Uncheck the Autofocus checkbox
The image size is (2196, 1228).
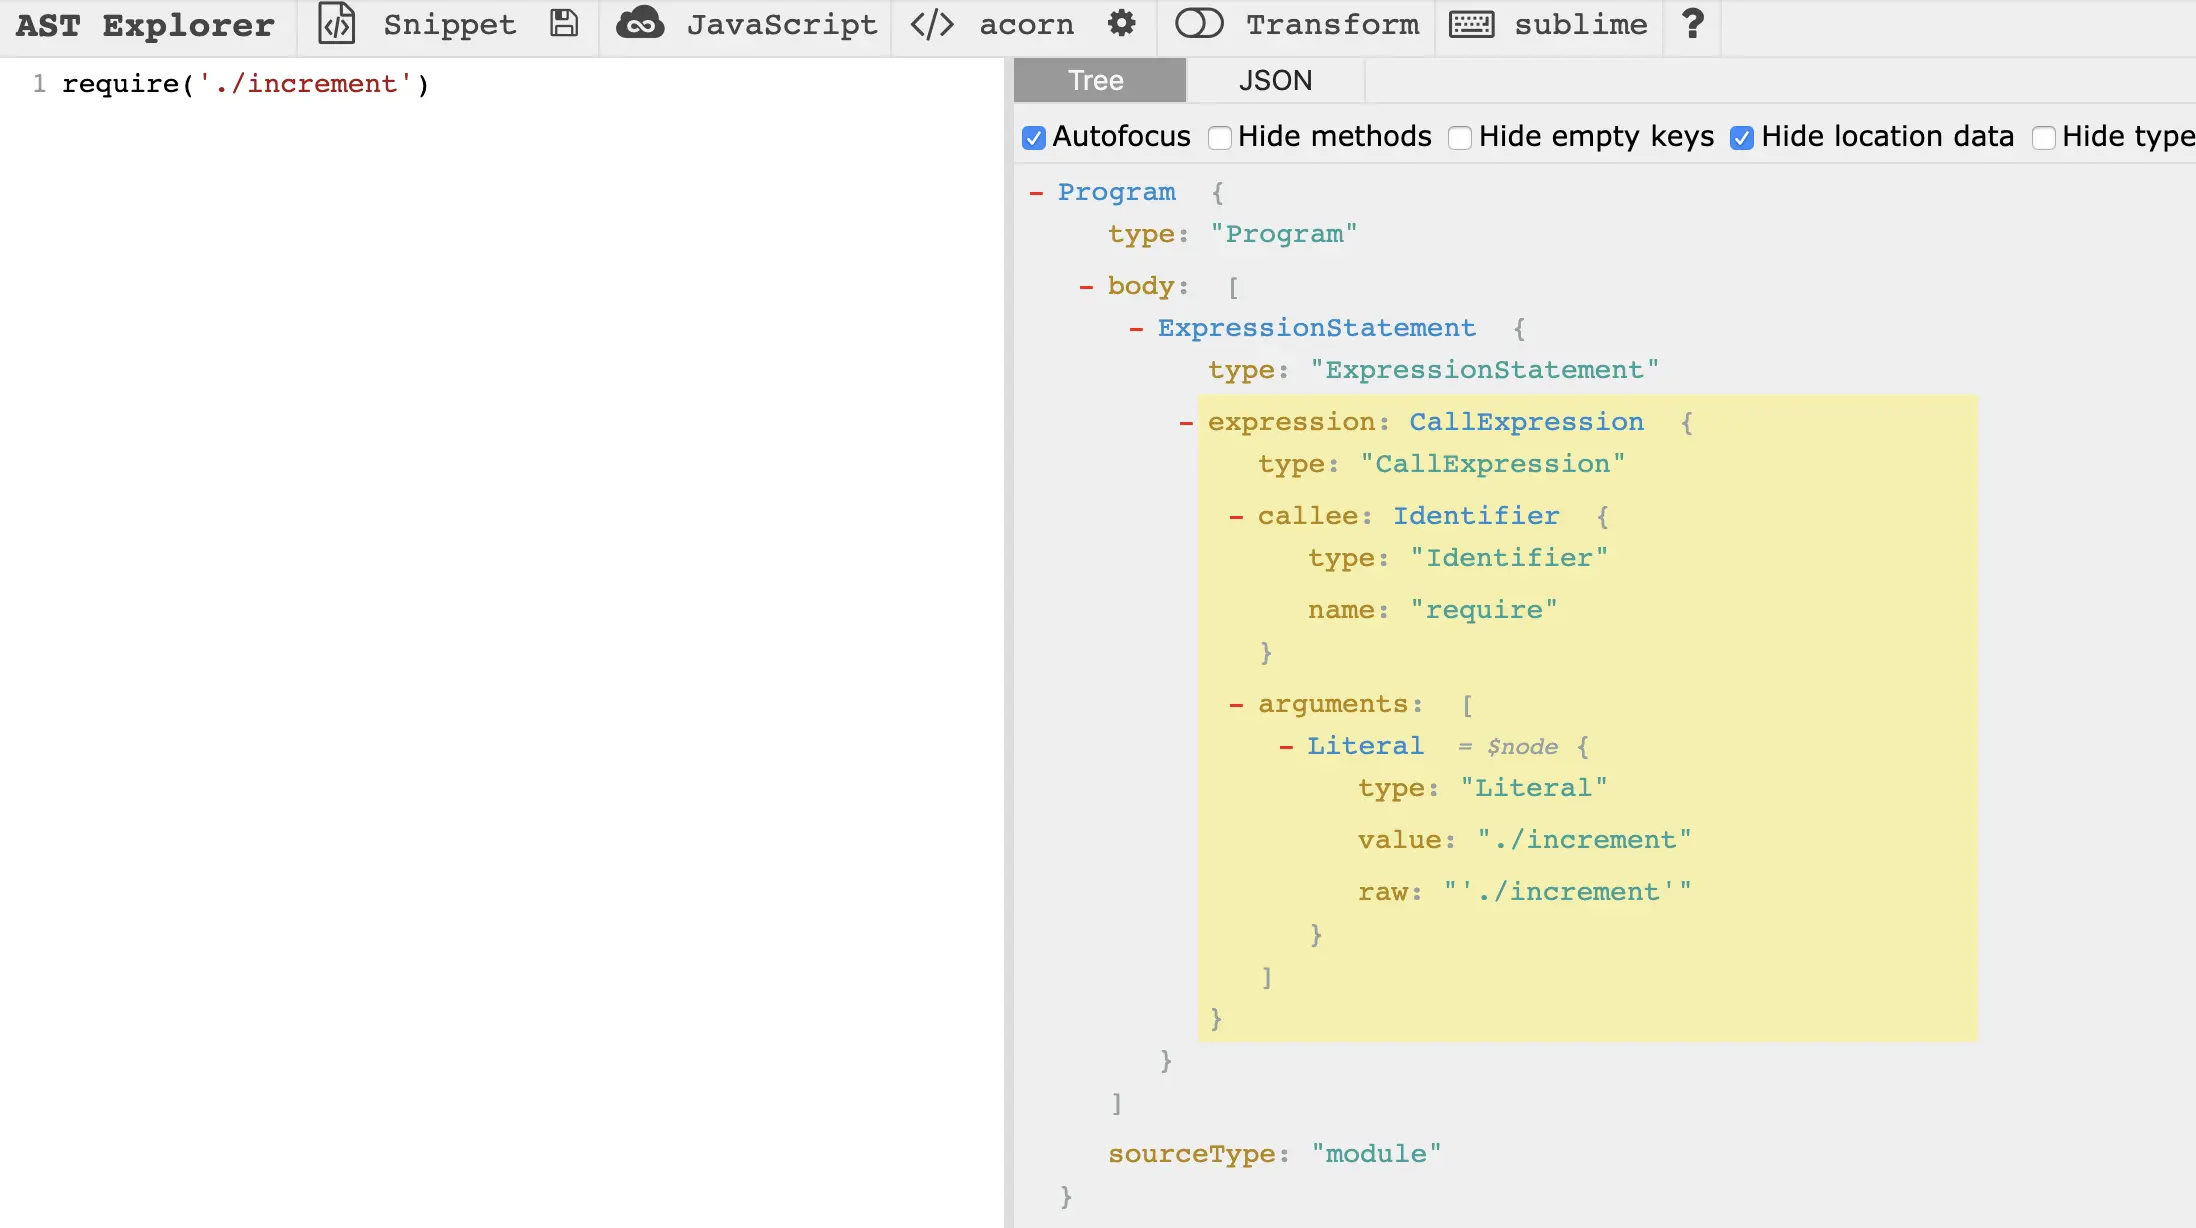(x=1034, y=137)
